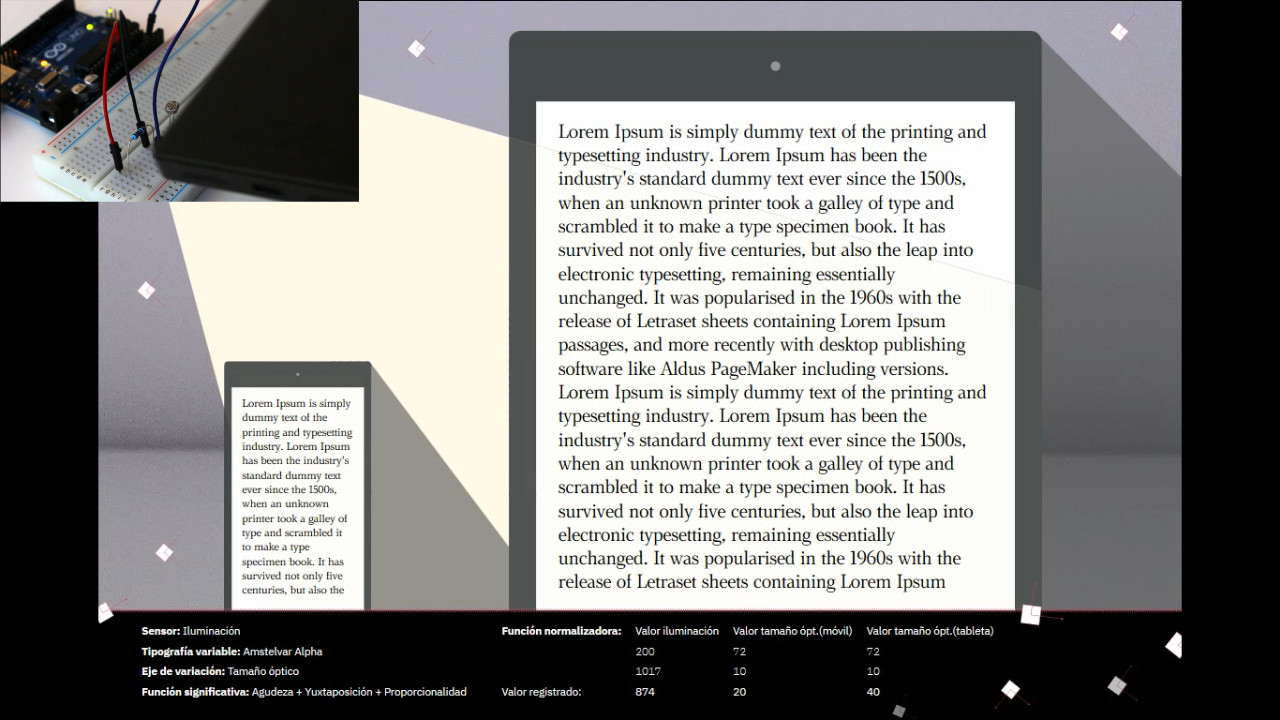This screenshot has width=1280, height=720.
Task: Click the diamond marker left of the phone's base
Action: [164, 552]
